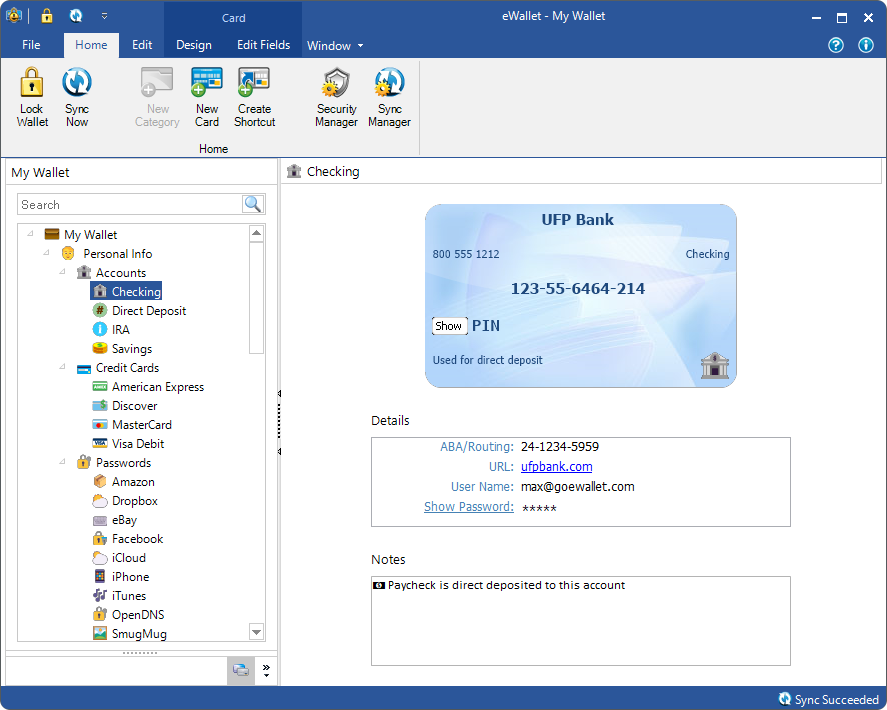The width and height of the screenshot is (887, 710).
Task: Select the Checking card in the tree
Action: pos(126,291)
